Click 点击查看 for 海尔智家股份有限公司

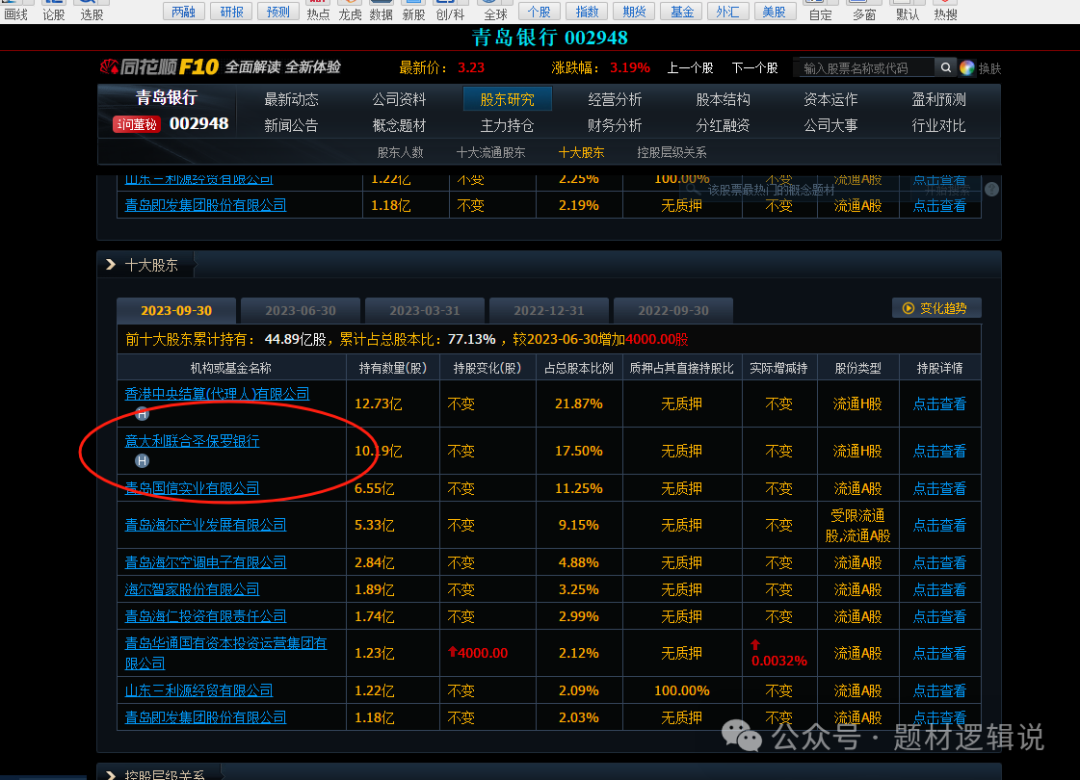[x=939, y=589]
